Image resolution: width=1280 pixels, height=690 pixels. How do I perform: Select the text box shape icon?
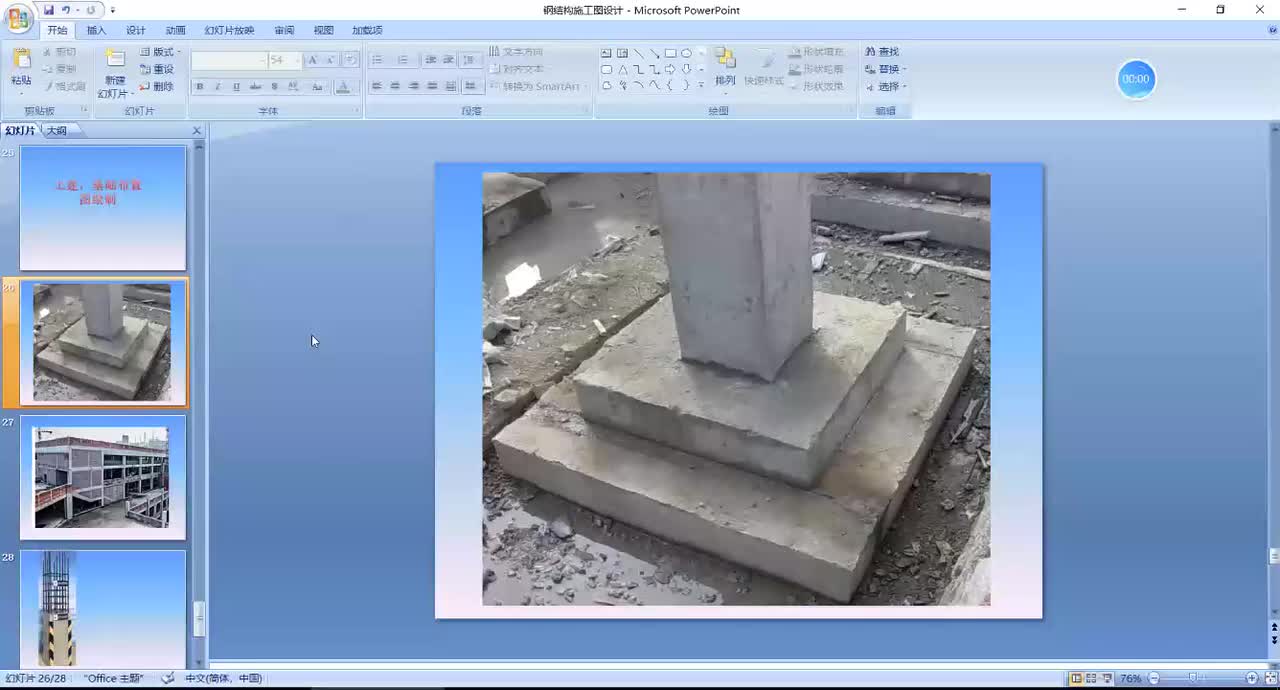[x=606, y=53]
